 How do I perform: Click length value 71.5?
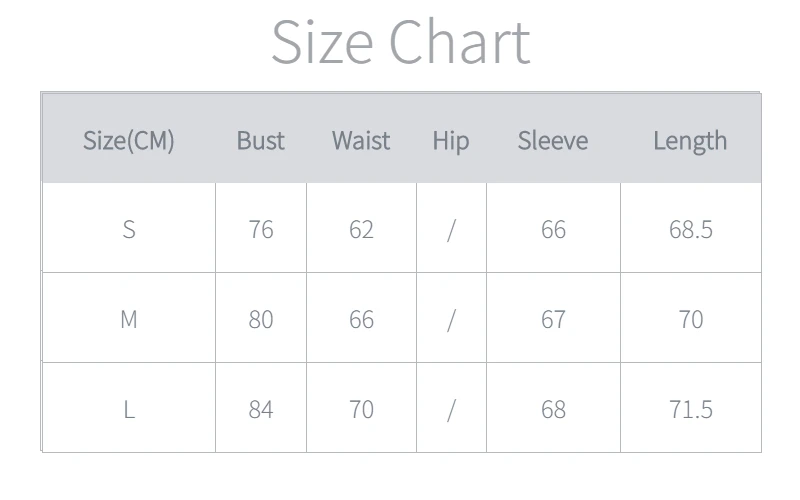[690, 409]
